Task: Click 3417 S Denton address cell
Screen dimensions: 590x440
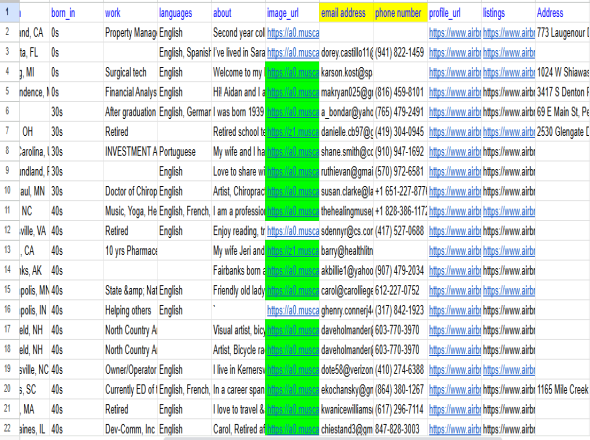Action: coord(563,92)
